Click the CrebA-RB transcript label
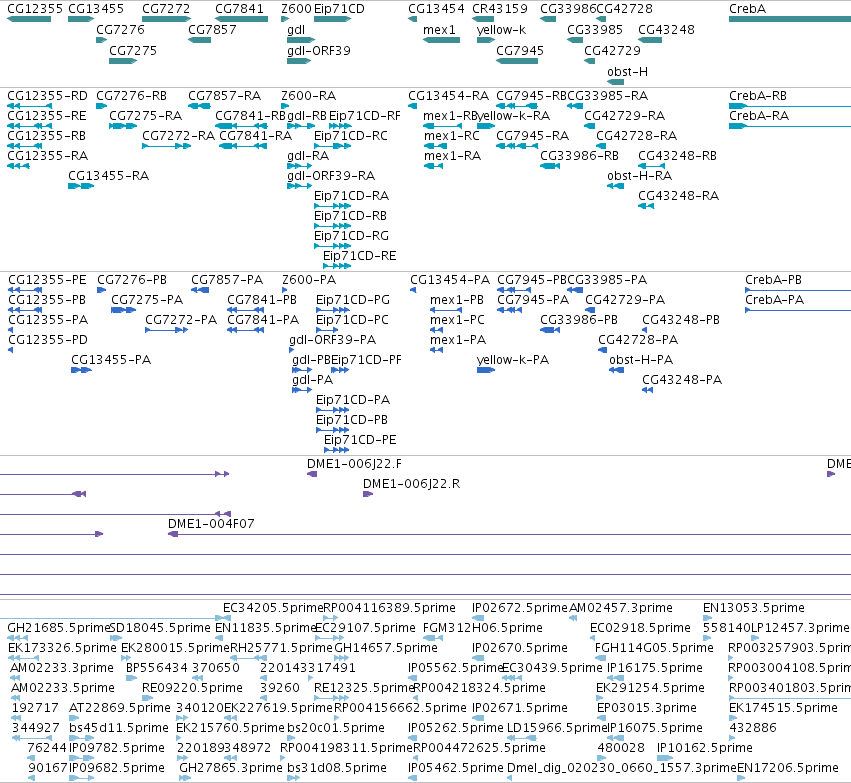Image resolution: width=851 pixels, height=783 pixels. (758, 96)
